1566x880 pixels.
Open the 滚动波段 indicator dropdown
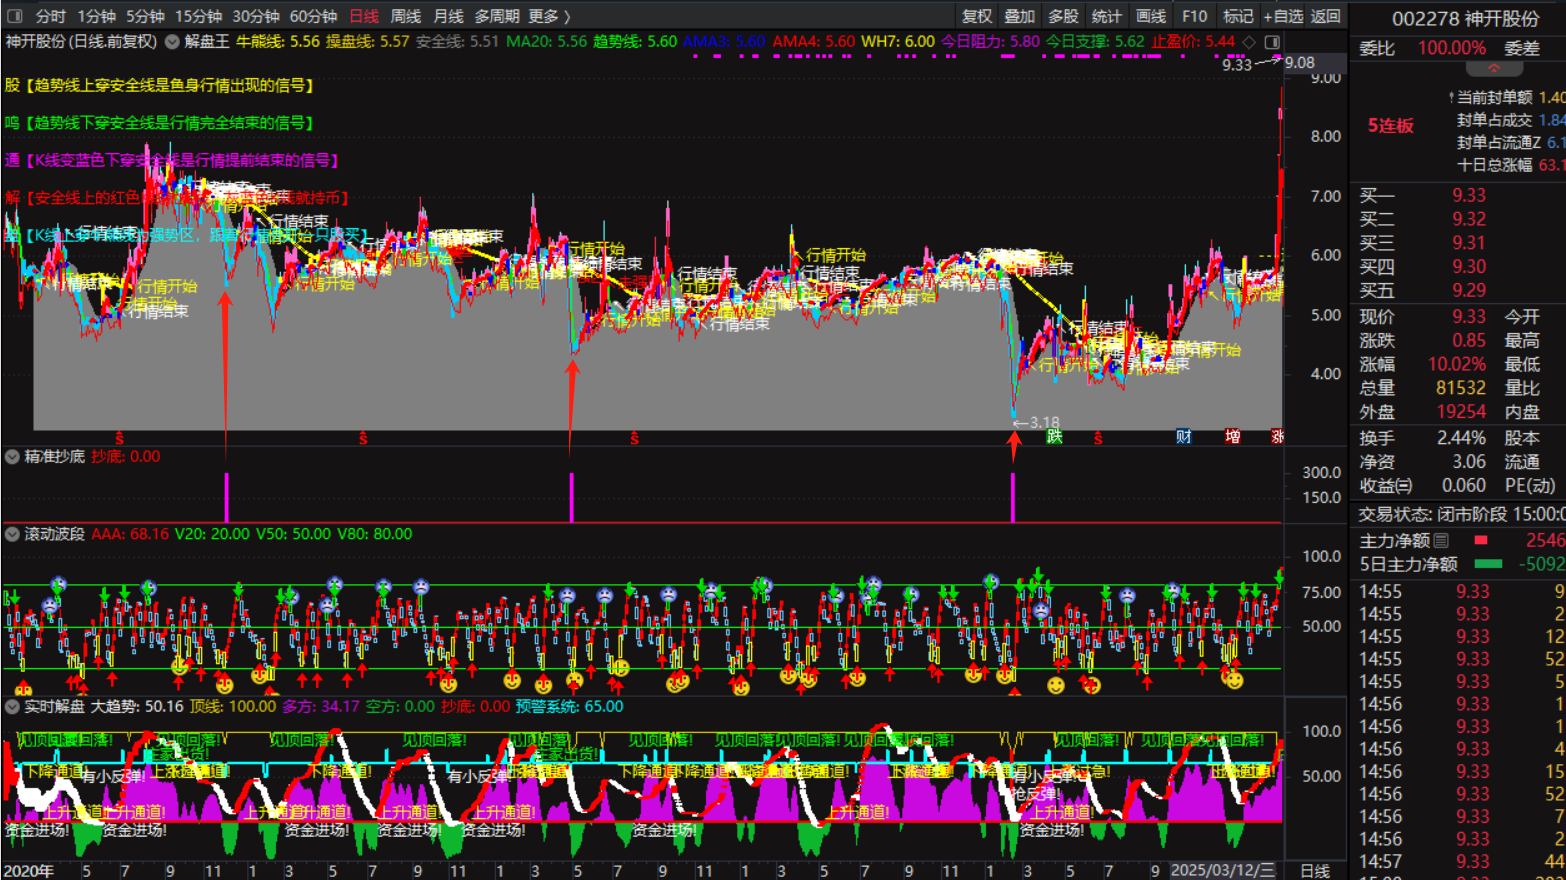click(12, 534)
